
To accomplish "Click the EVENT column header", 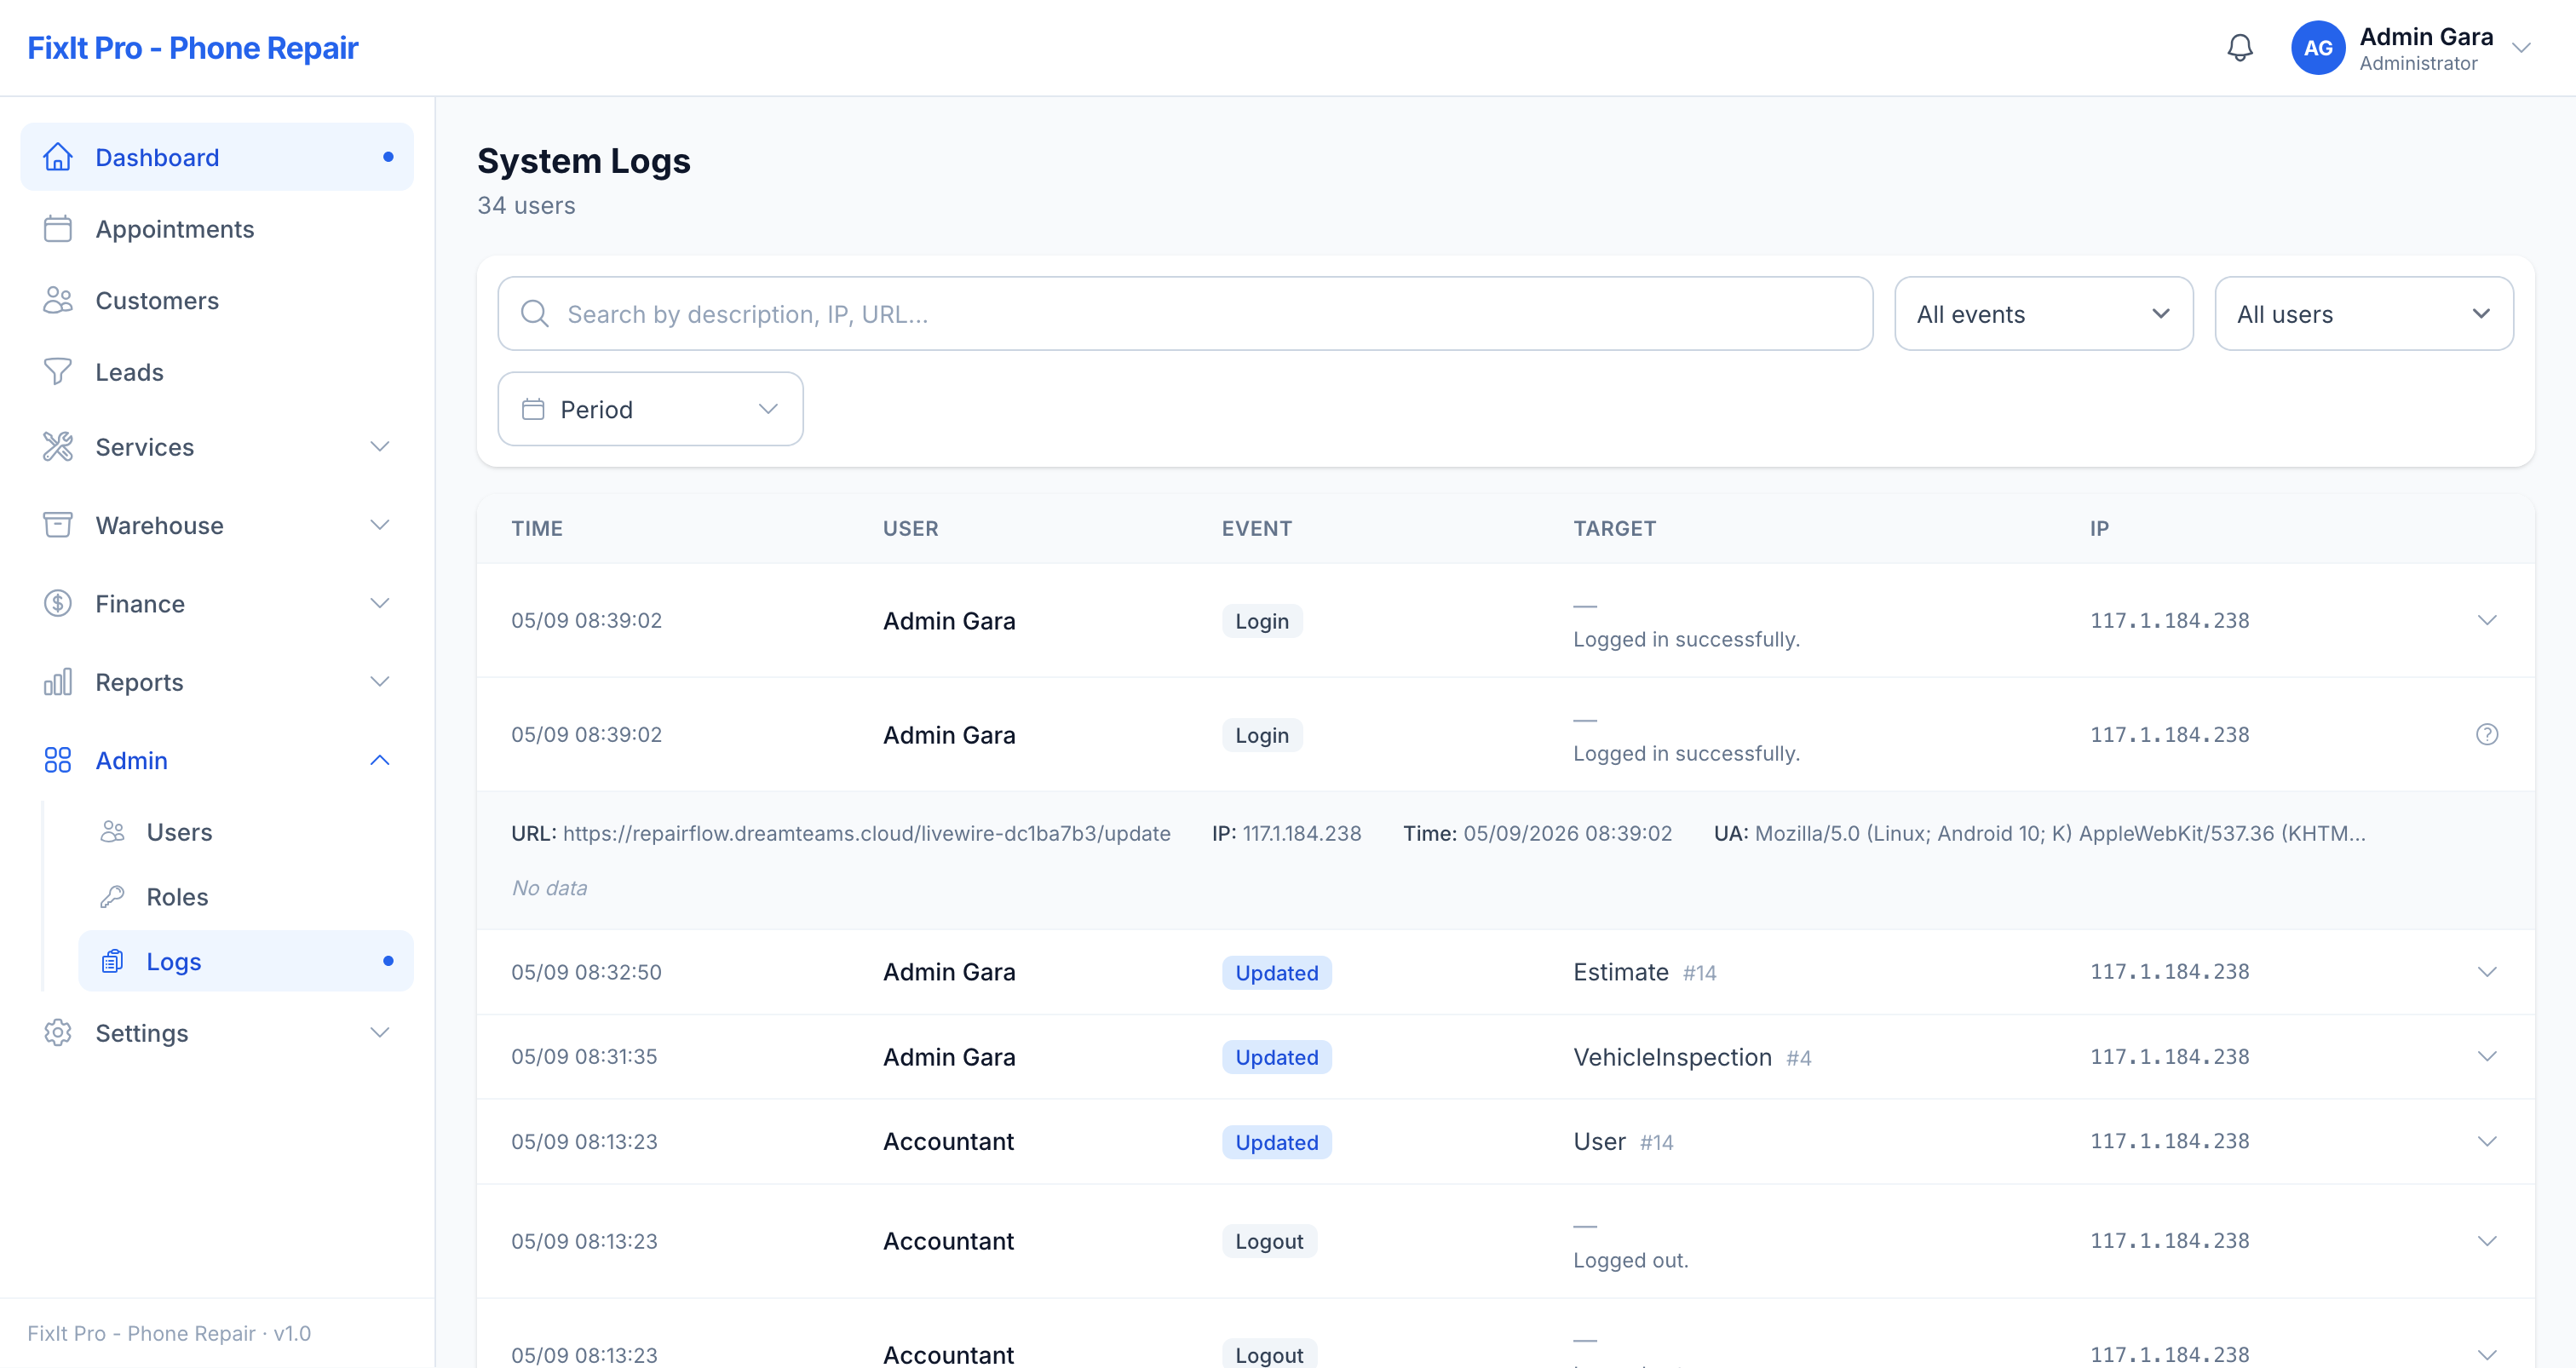I will [x=1256, y=528].
